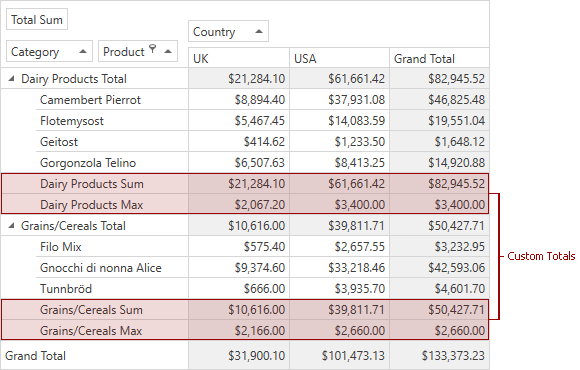Select the Tunnbröd row header
This screenshot has width=580, height=370.
point(112,289)
